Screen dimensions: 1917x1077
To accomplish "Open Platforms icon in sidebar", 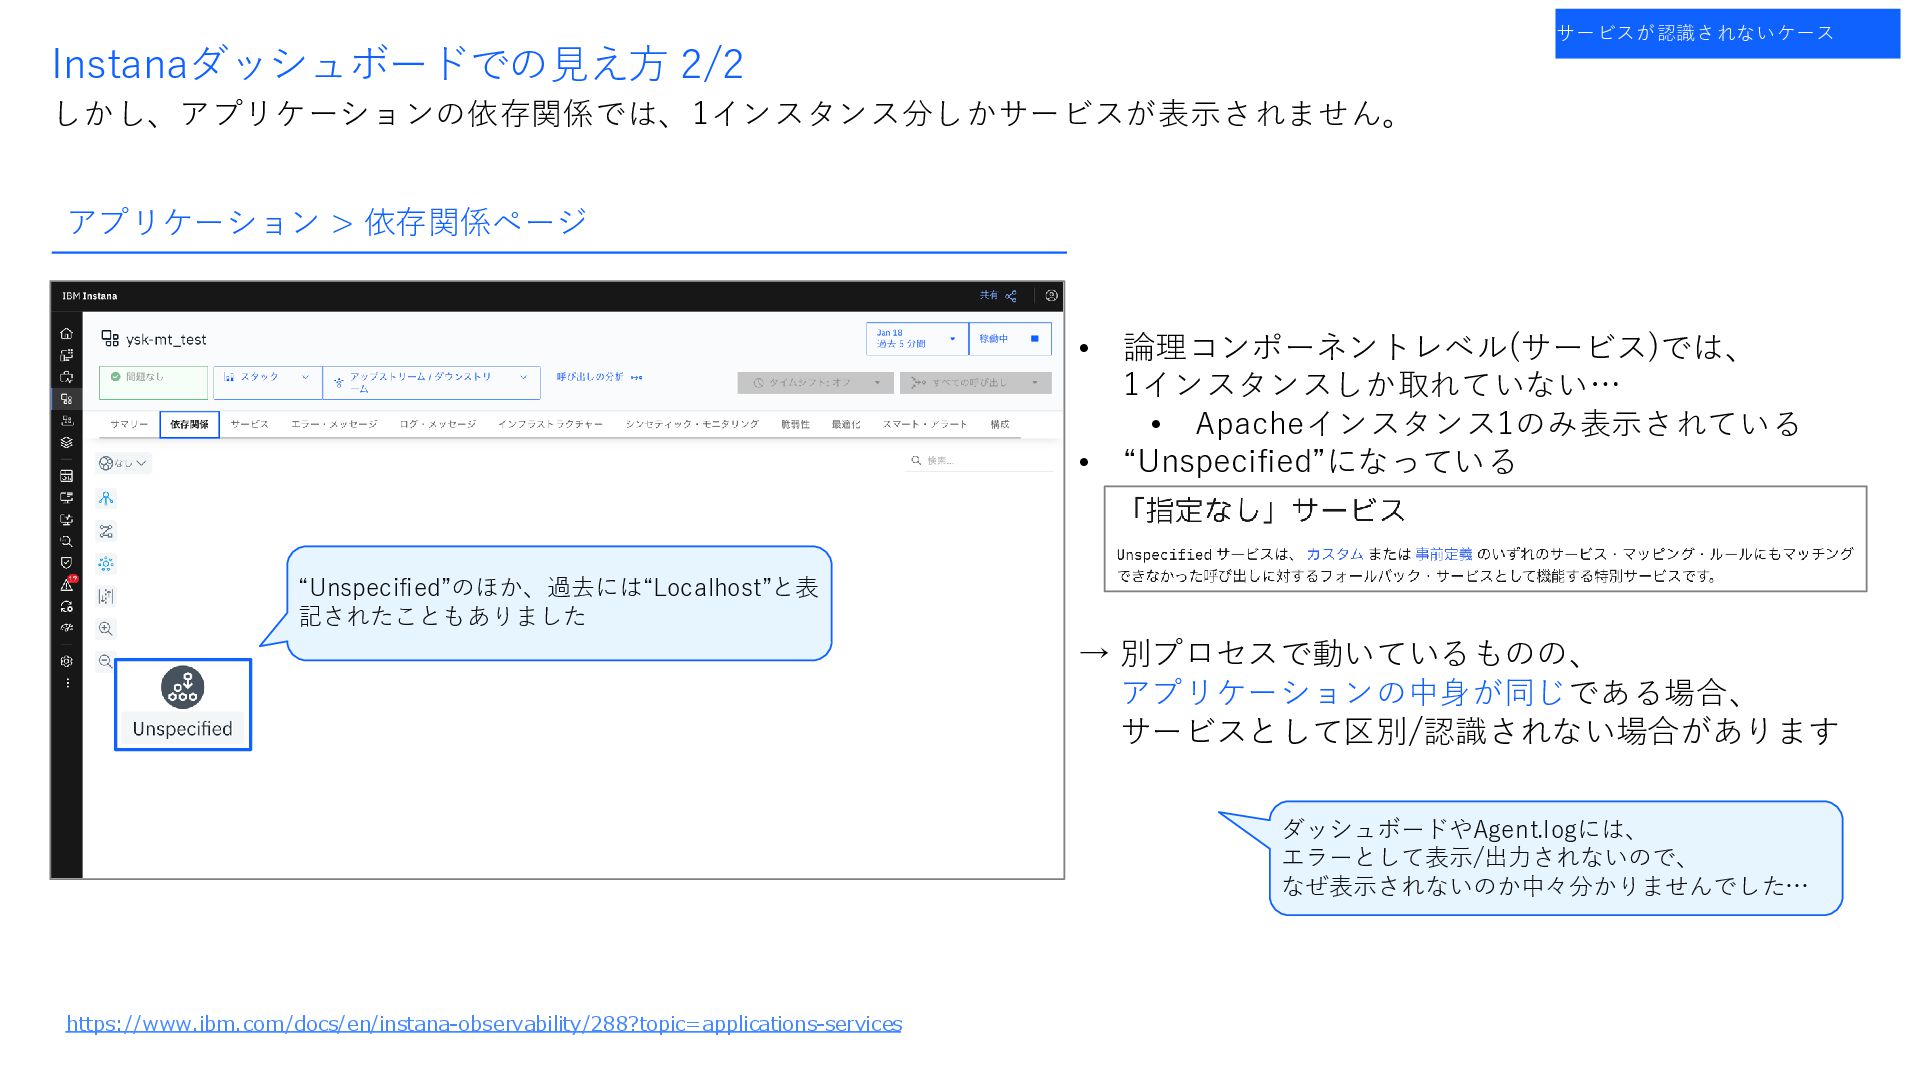I will pos(66,420).
